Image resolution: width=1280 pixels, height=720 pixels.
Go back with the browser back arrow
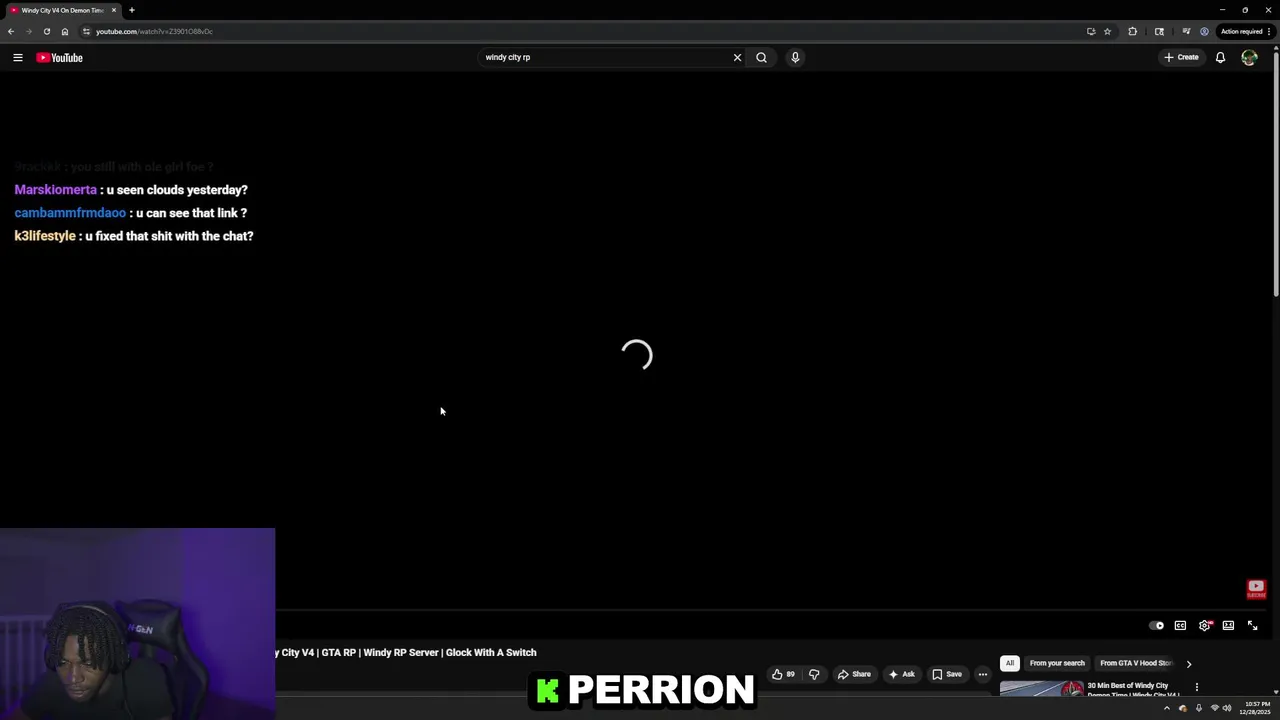pos(11,31)
